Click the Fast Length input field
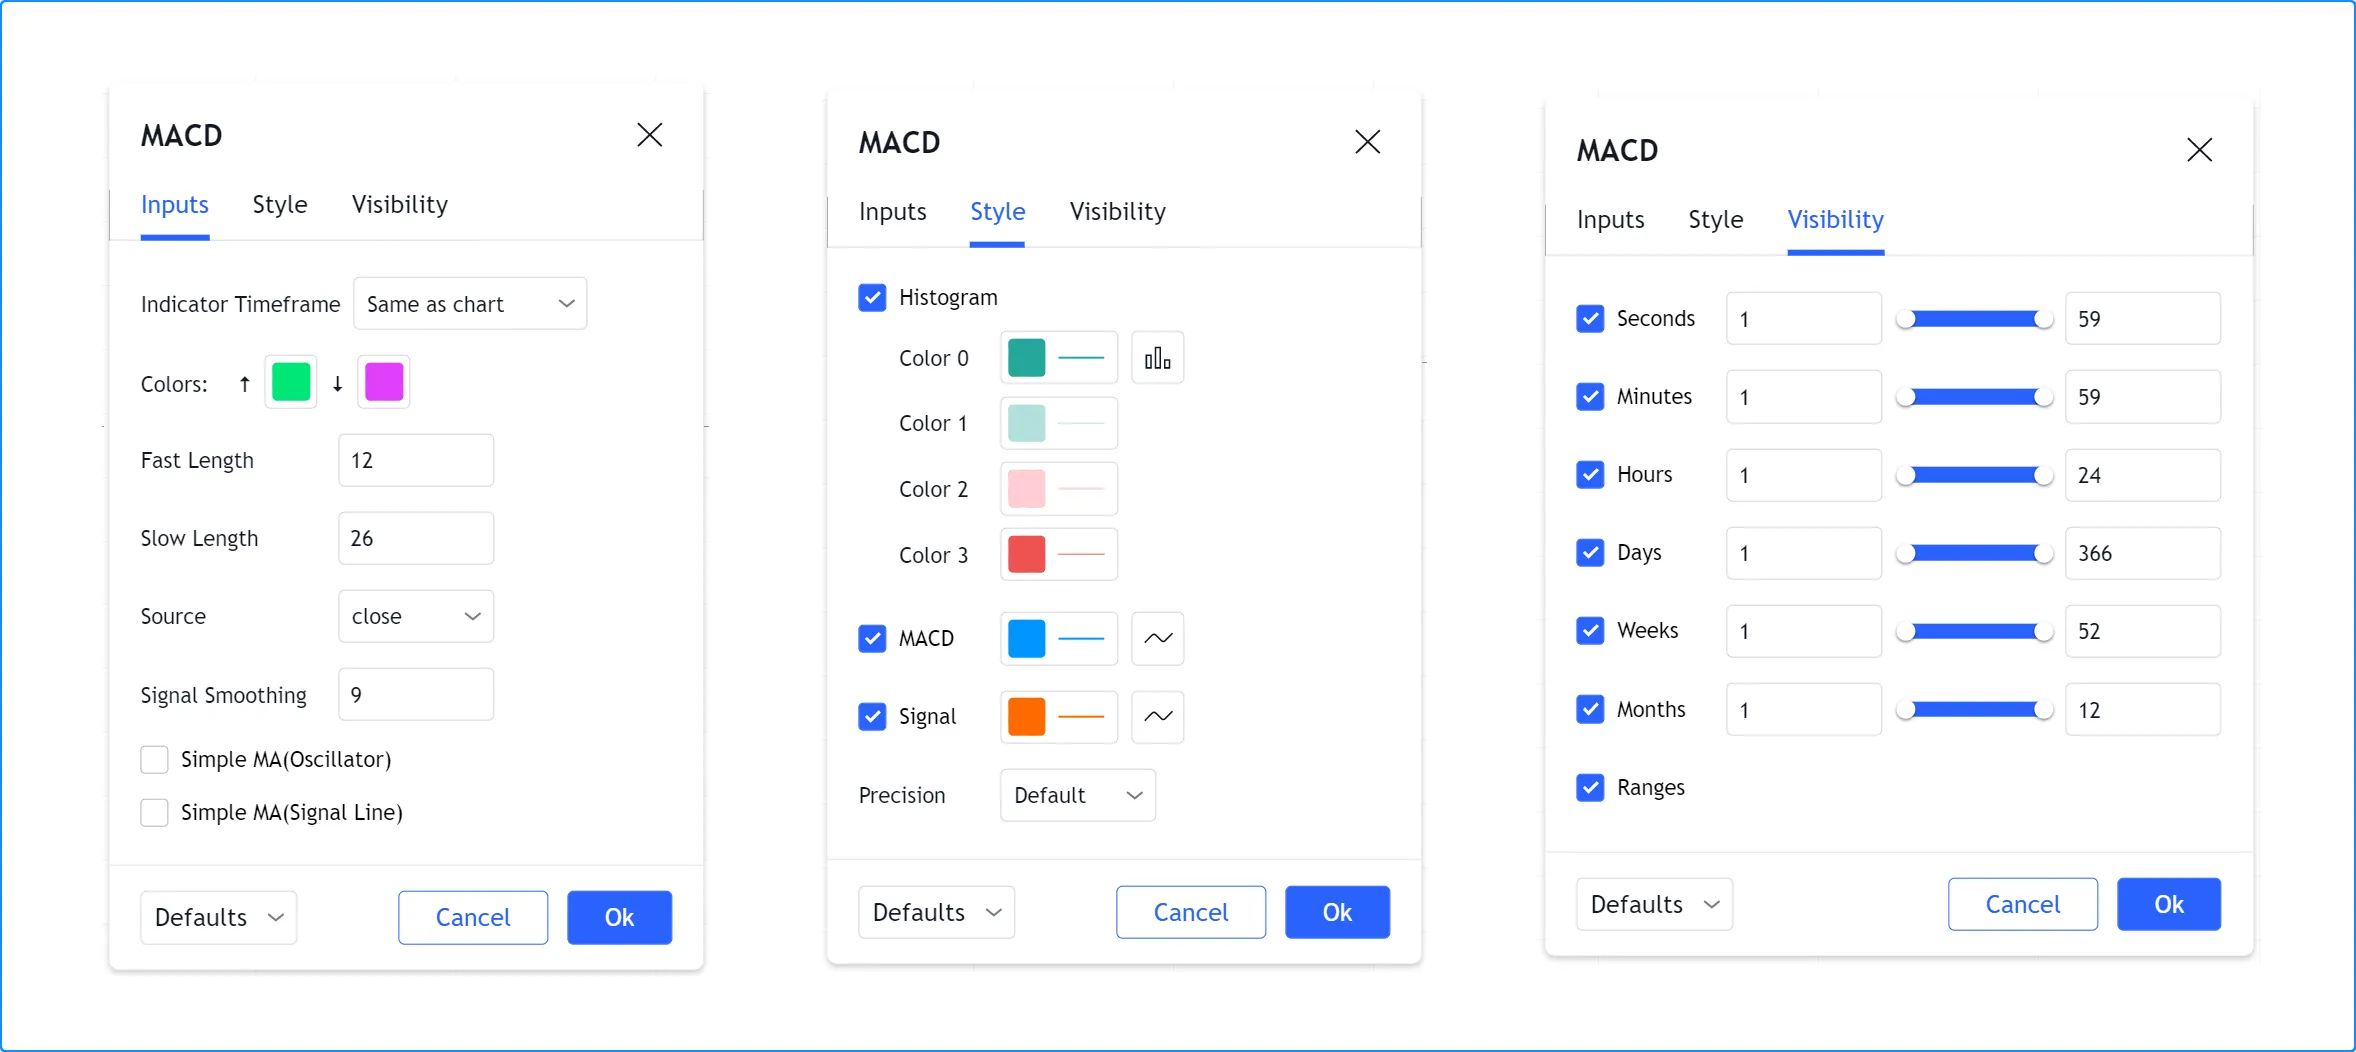2356x1052 pixels. pyautogui.click(x=416, y=461)
